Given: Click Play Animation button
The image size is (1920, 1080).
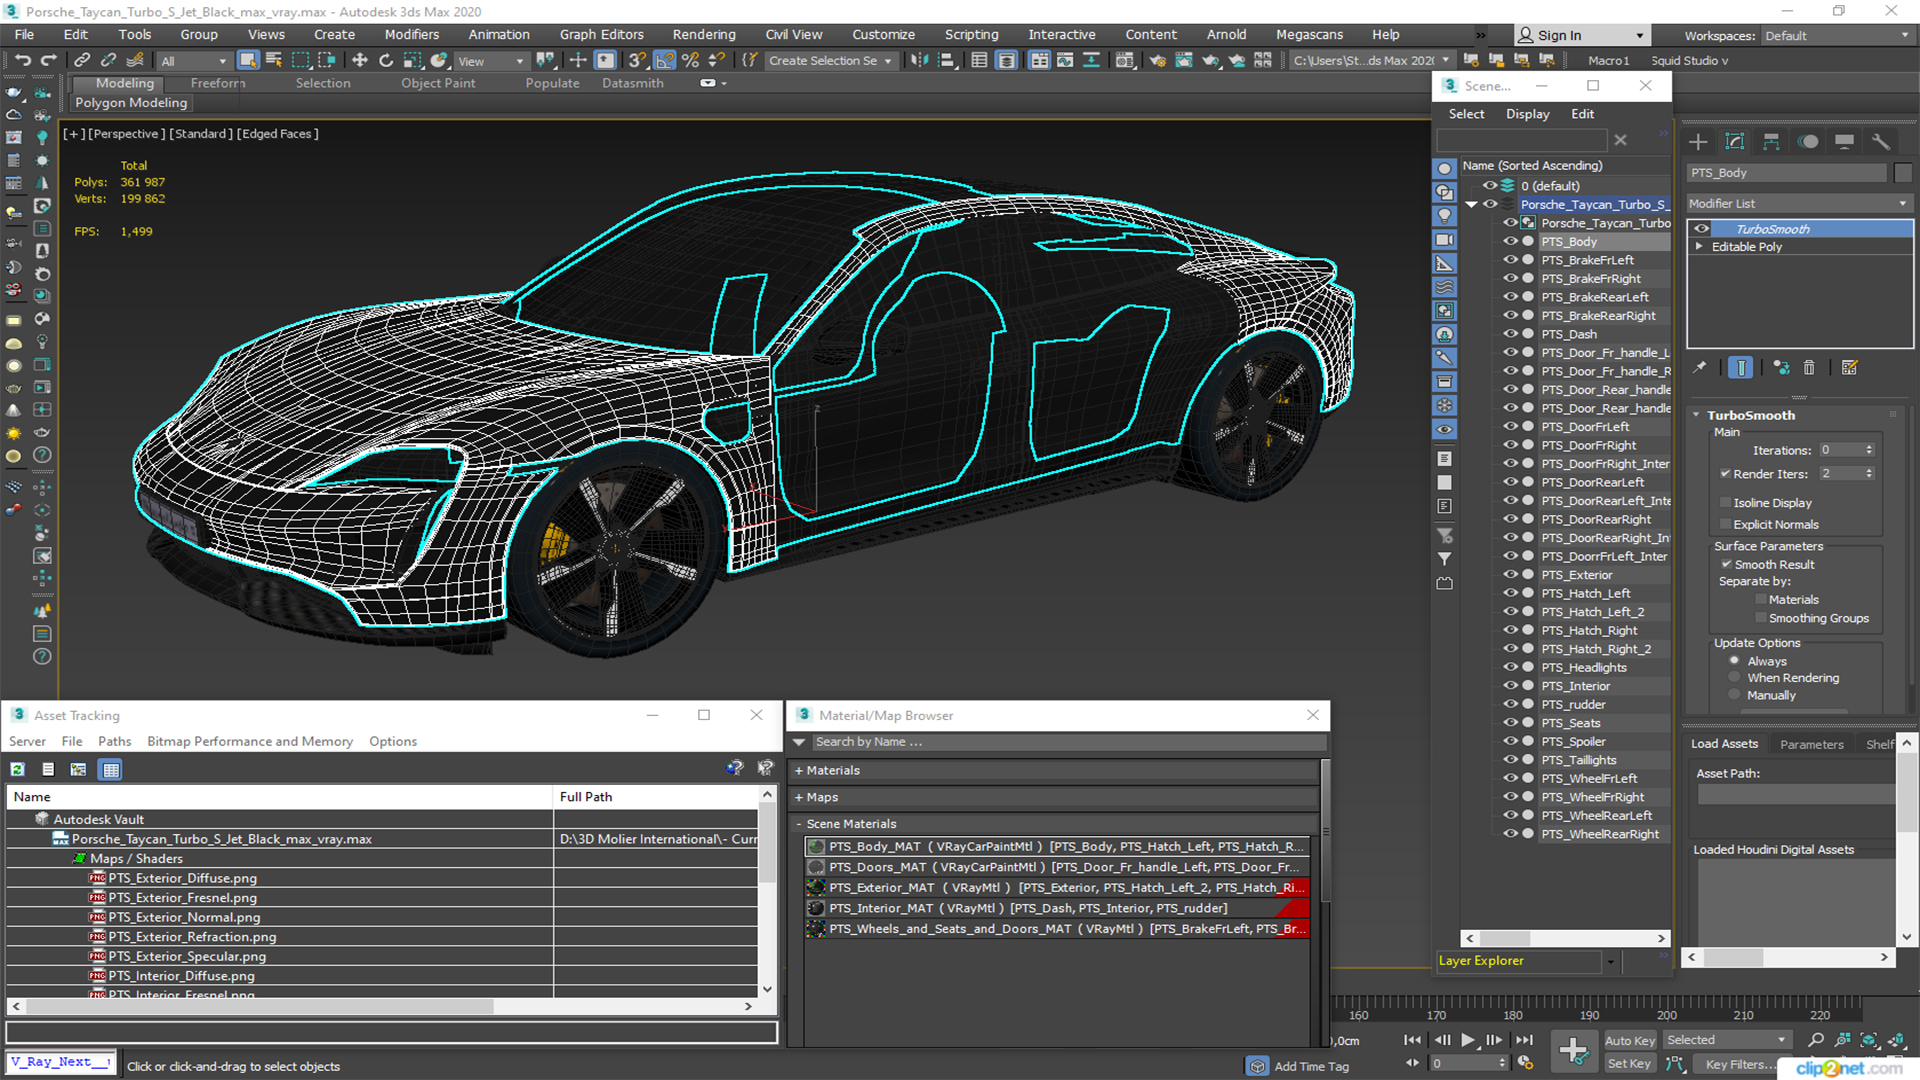Looking at the screenshot, I should point(1468,1040).
